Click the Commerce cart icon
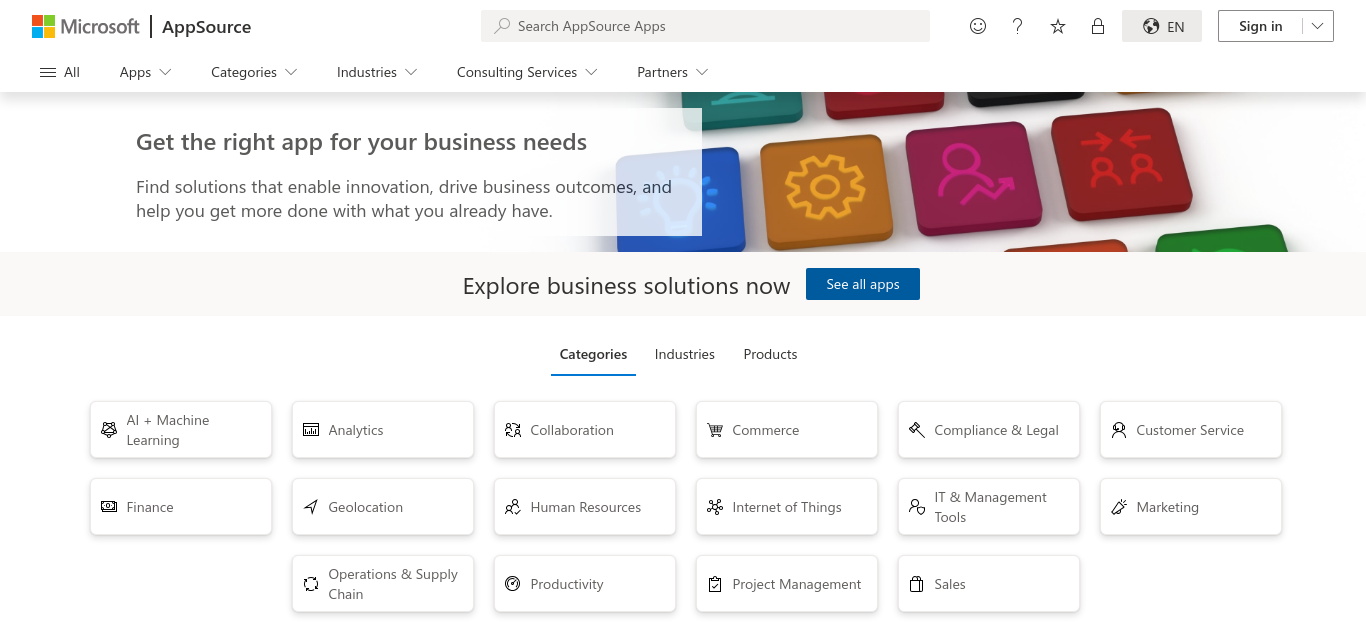The width and height of the screenshot is (1366, 629). (x=715, y=430)
